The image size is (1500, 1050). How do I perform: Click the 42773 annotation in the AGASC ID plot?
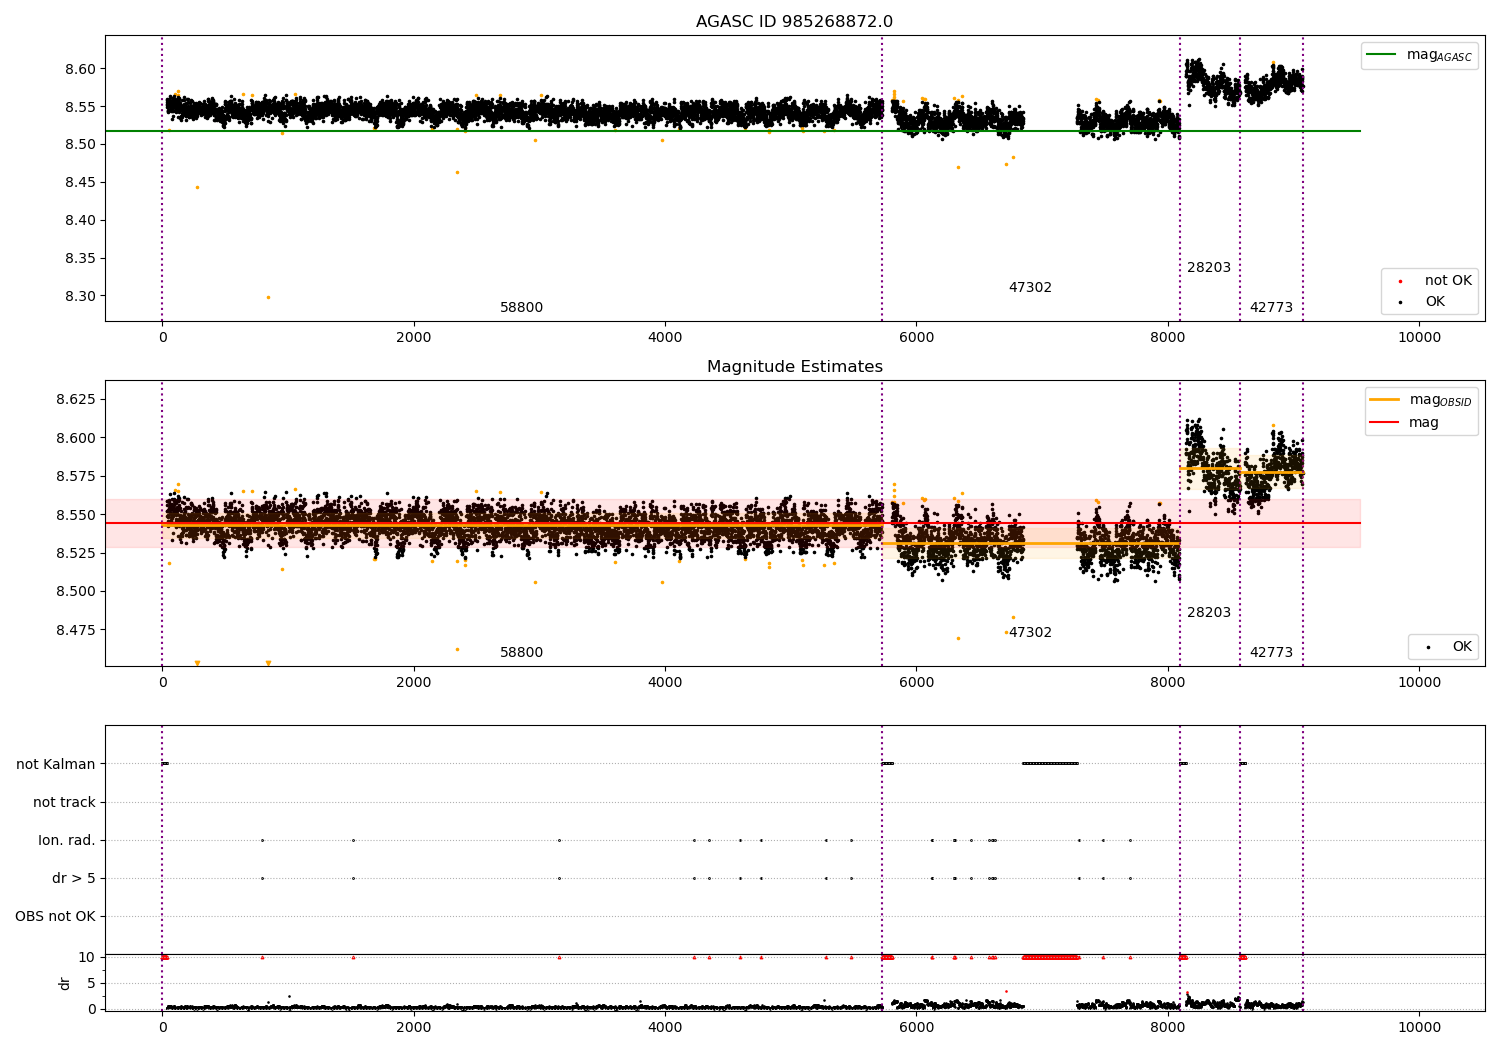[x=1271, y=308]
